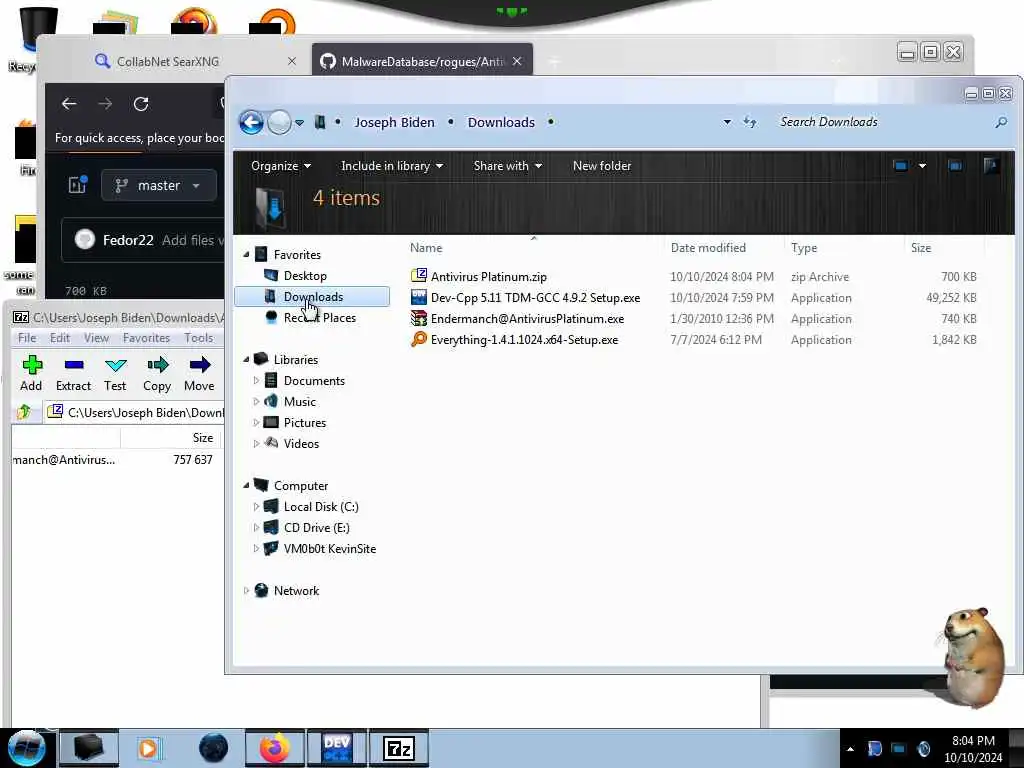Click Joseph Biden breadcrumb in address bar
The width and height of the screenshot is (1024, 768).
[x=394, y=122]
